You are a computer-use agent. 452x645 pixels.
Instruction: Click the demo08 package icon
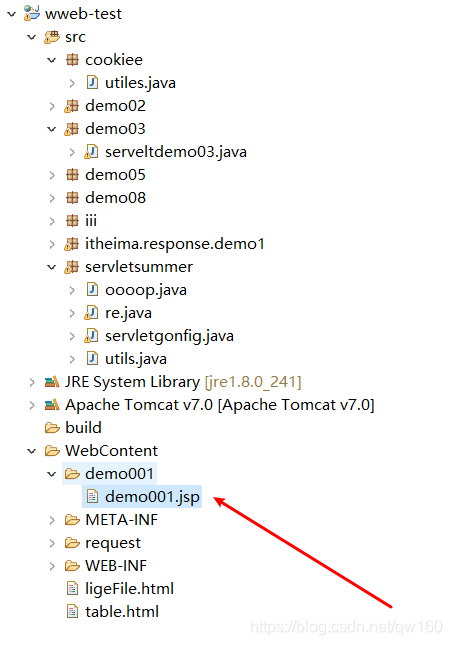pyautogui.click(x=72, y=198)
